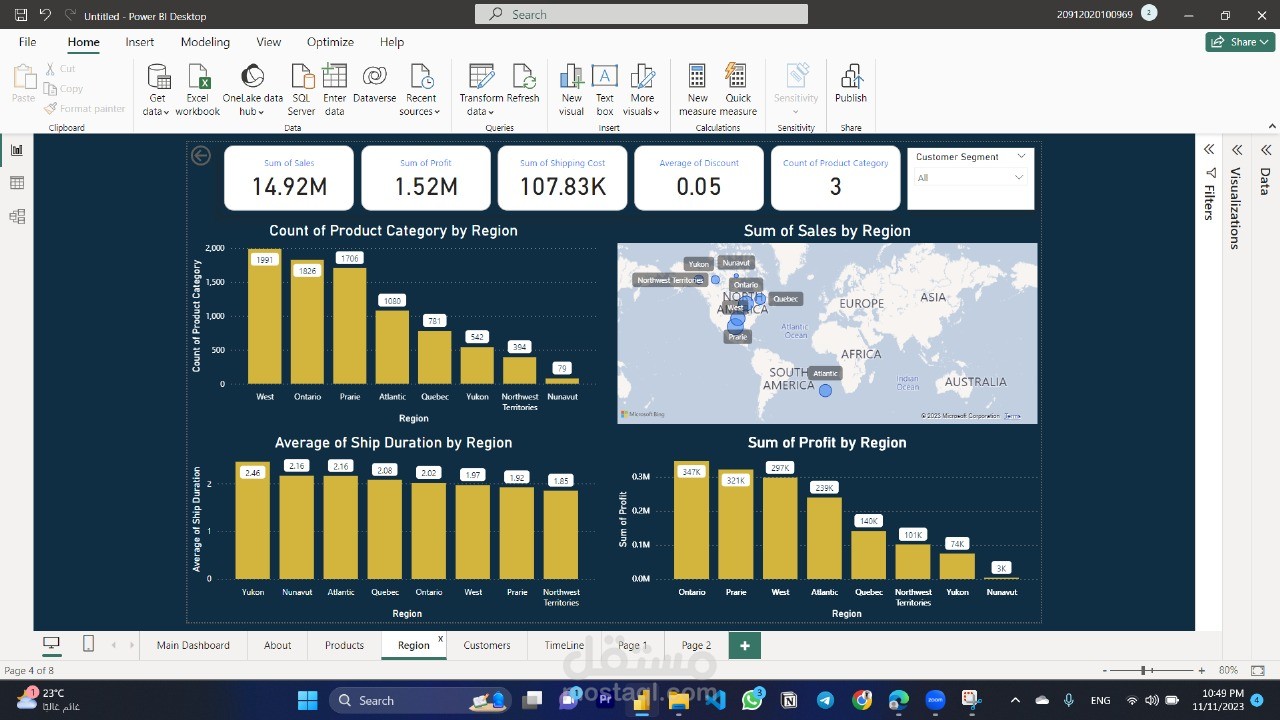Add a new report page
Image resolution: width=1280 pixels, height=720 pixels.
pyautogui.click(x=744, y=645)
